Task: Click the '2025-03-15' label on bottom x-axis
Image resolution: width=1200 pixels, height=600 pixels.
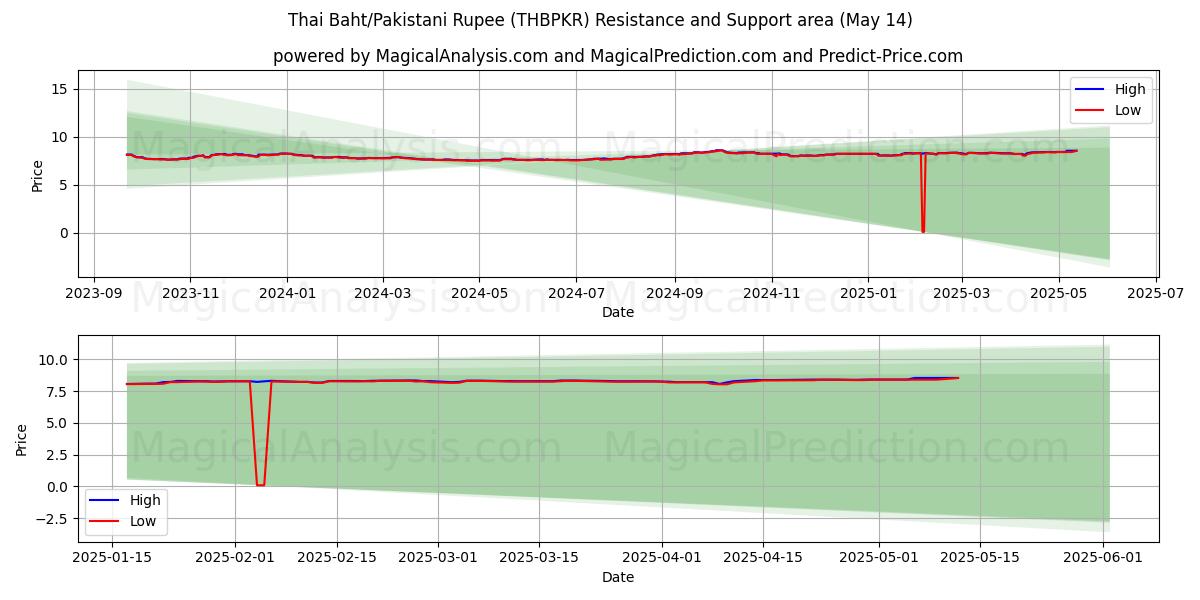Action: pyautogui.click(x=539, y=558)
